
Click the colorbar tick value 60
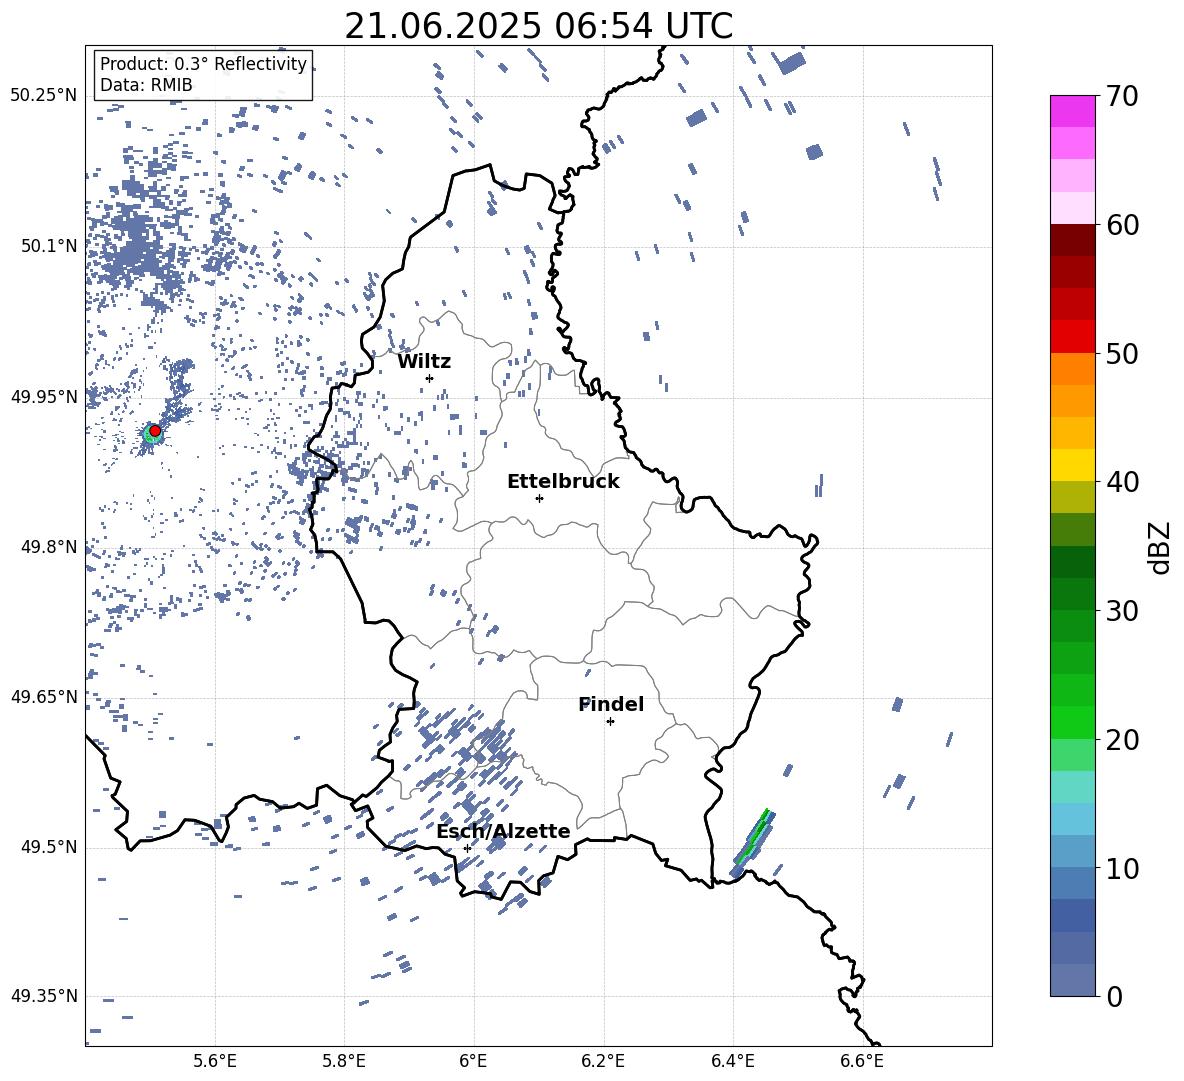(x=1122, y=225)
